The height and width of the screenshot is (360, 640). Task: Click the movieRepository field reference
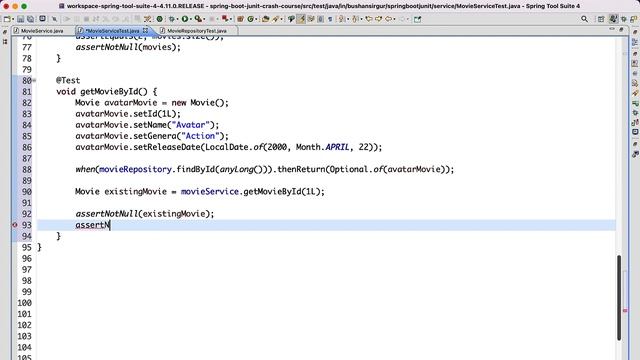[x=135, y=169]
